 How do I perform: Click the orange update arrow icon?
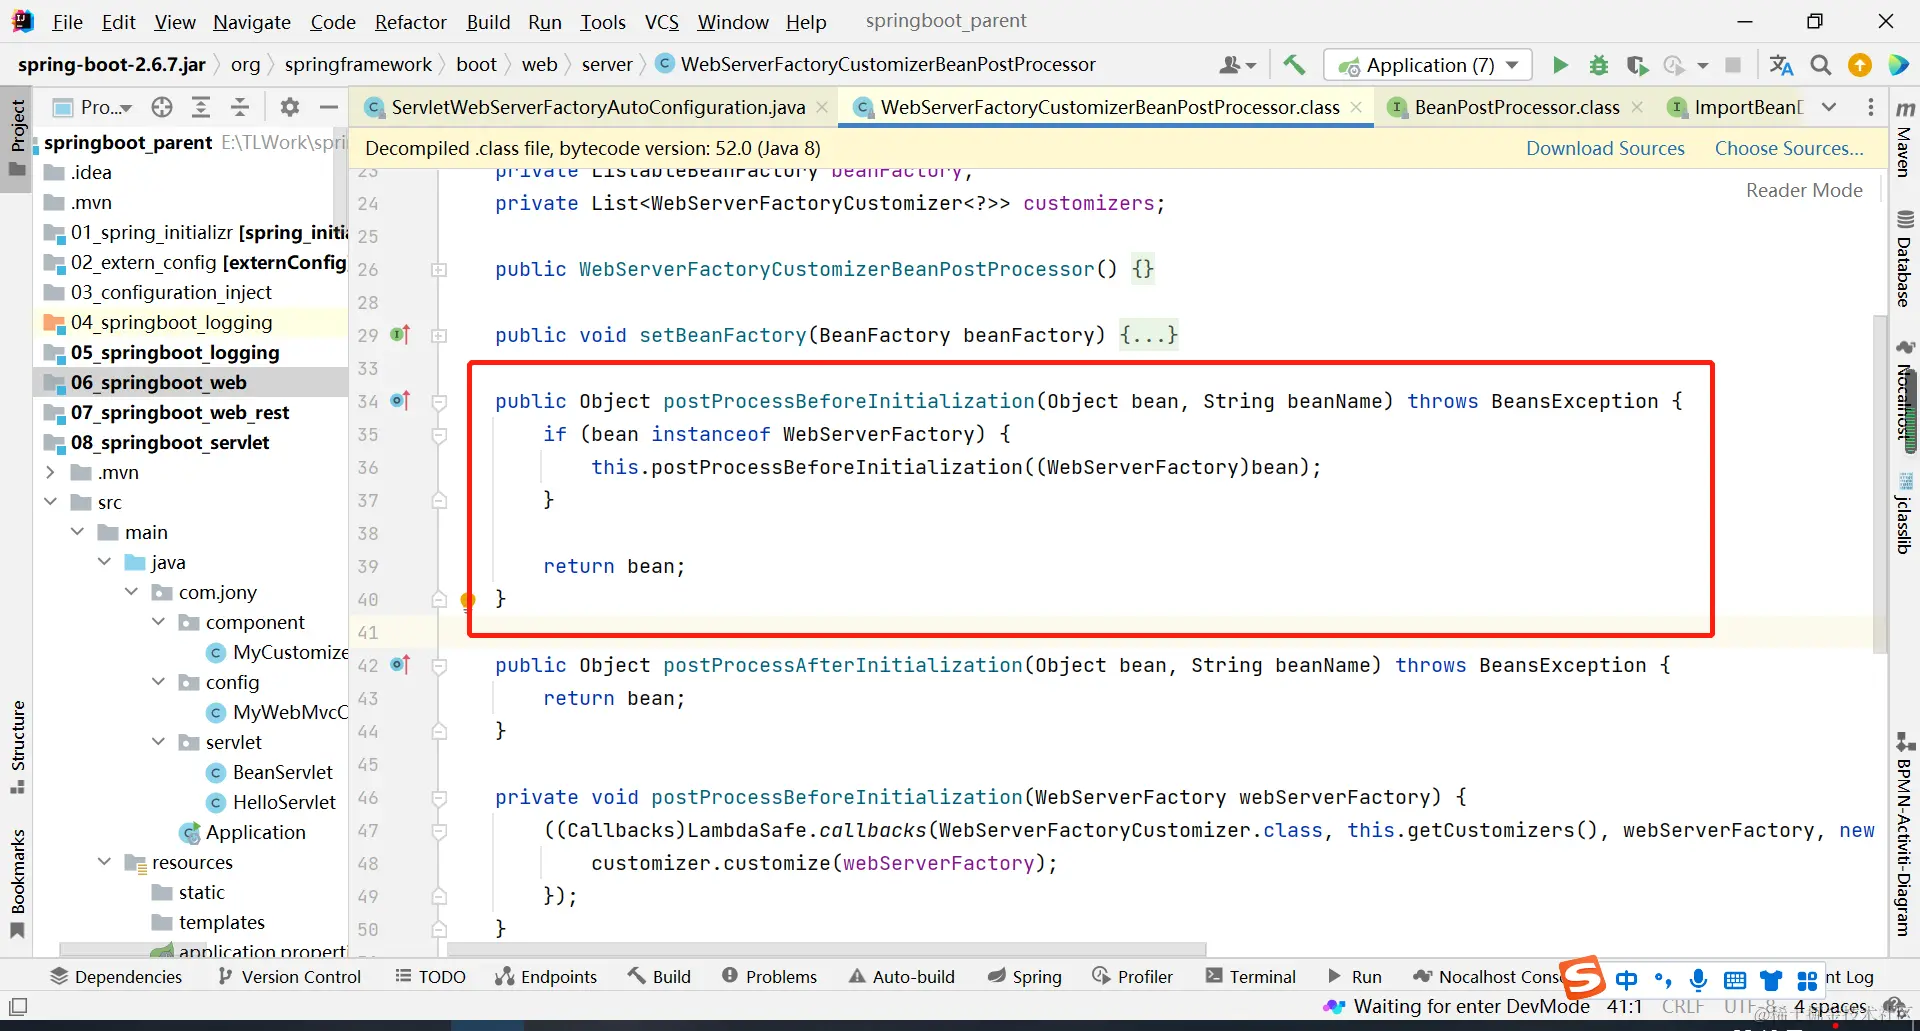pyautogui.click(x=1860, y=65)
